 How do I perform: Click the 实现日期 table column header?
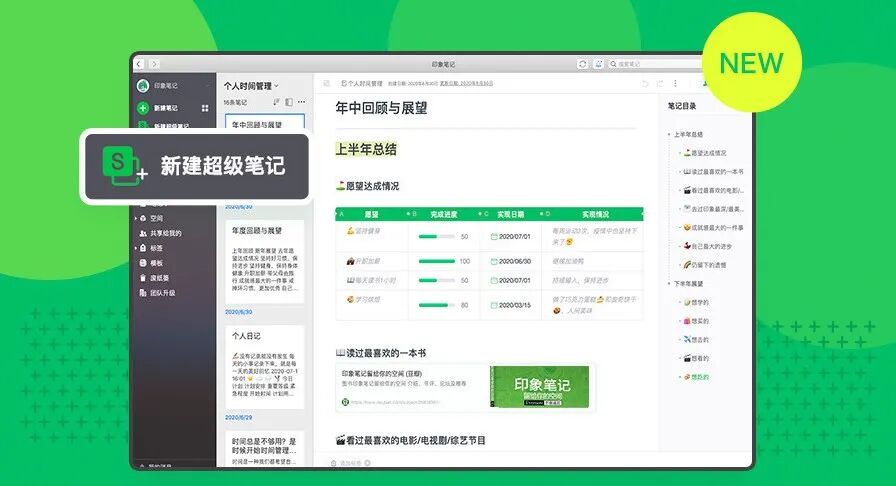510,214
